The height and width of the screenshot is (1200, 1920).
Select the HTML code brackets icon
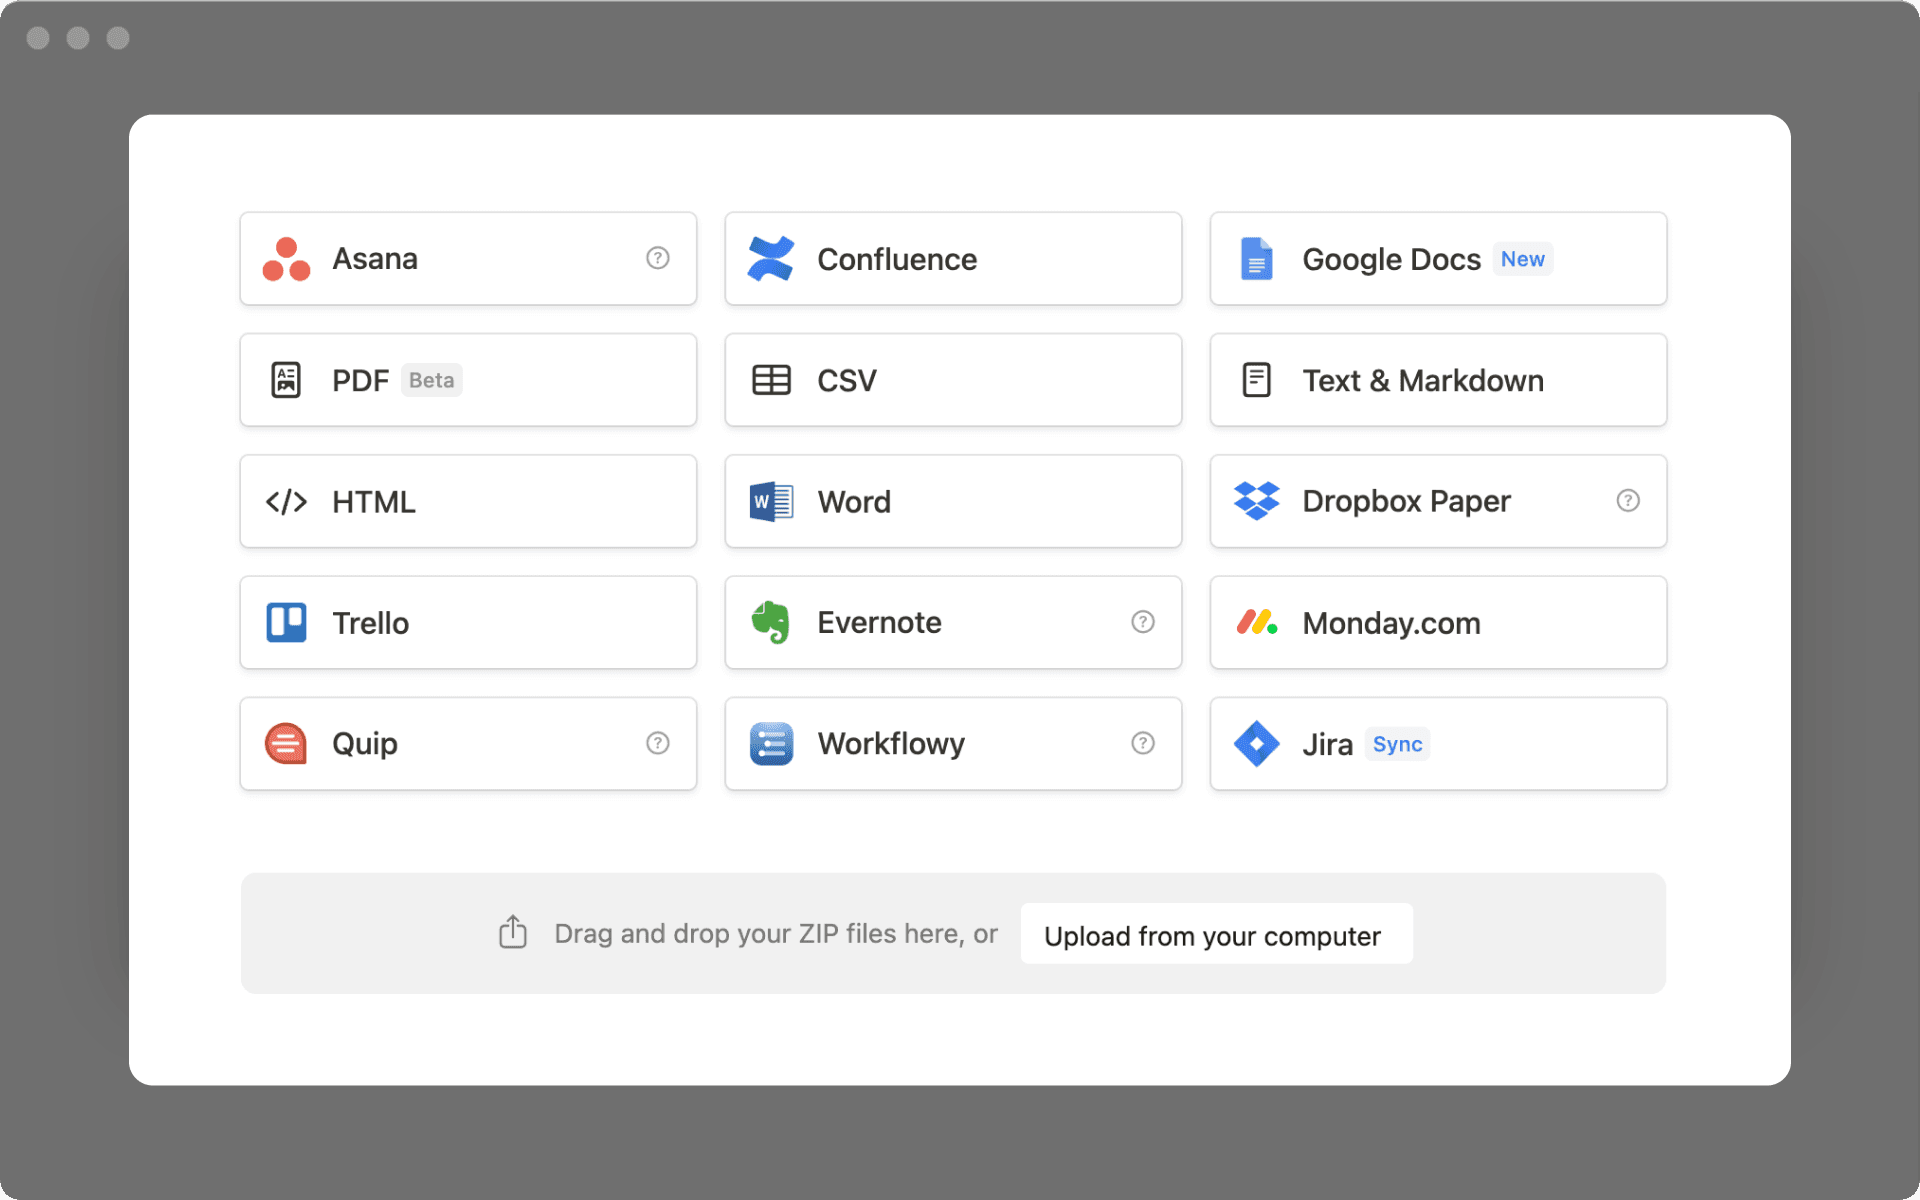coord(285,501)
